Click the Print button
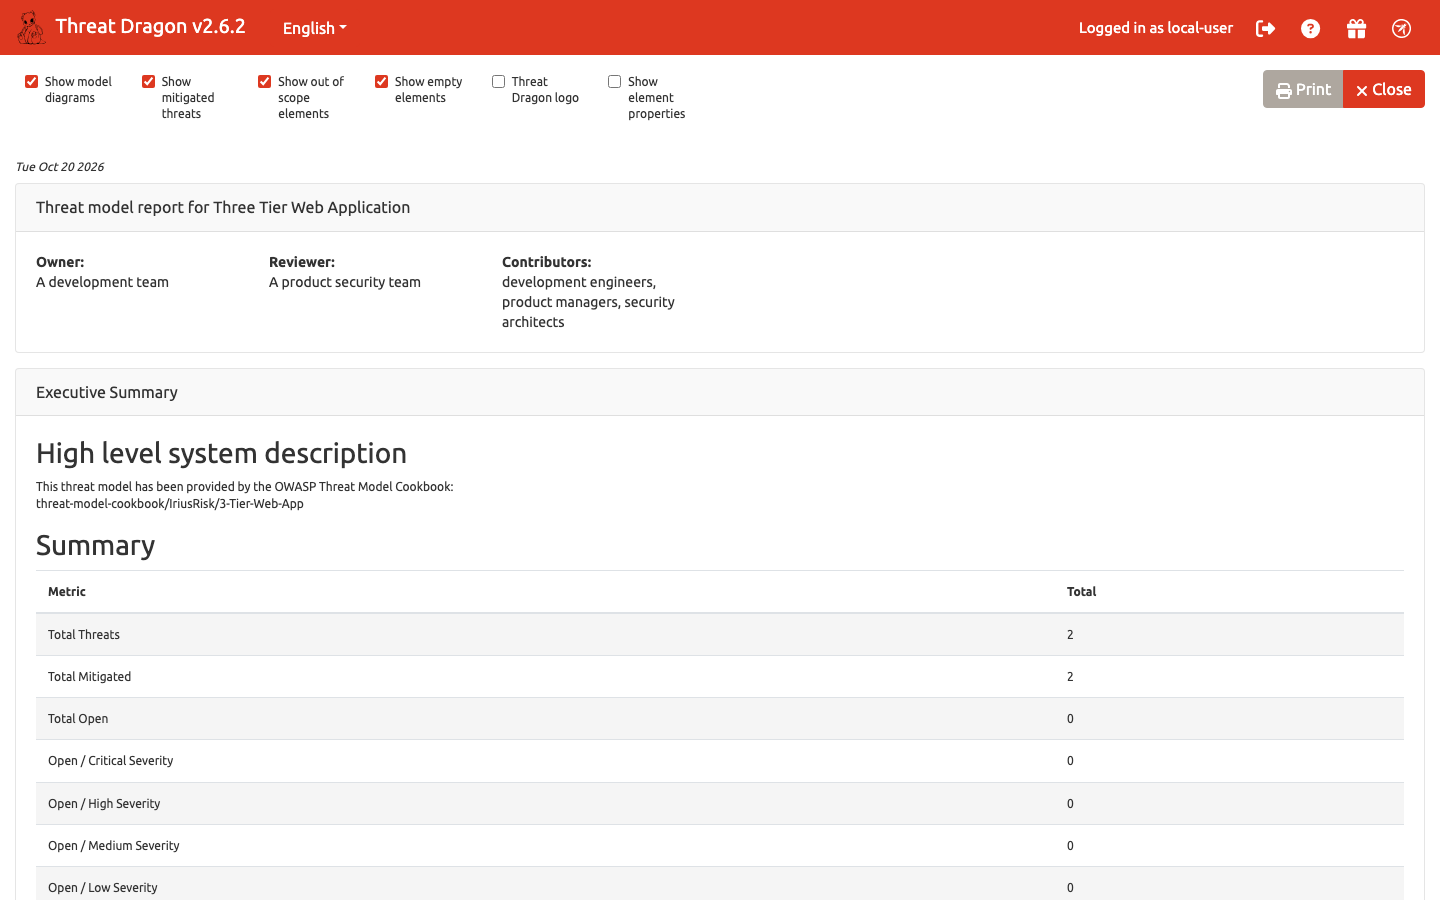Image resolution: width=1440 pixels, height=900 pixels. (1303, 89)
